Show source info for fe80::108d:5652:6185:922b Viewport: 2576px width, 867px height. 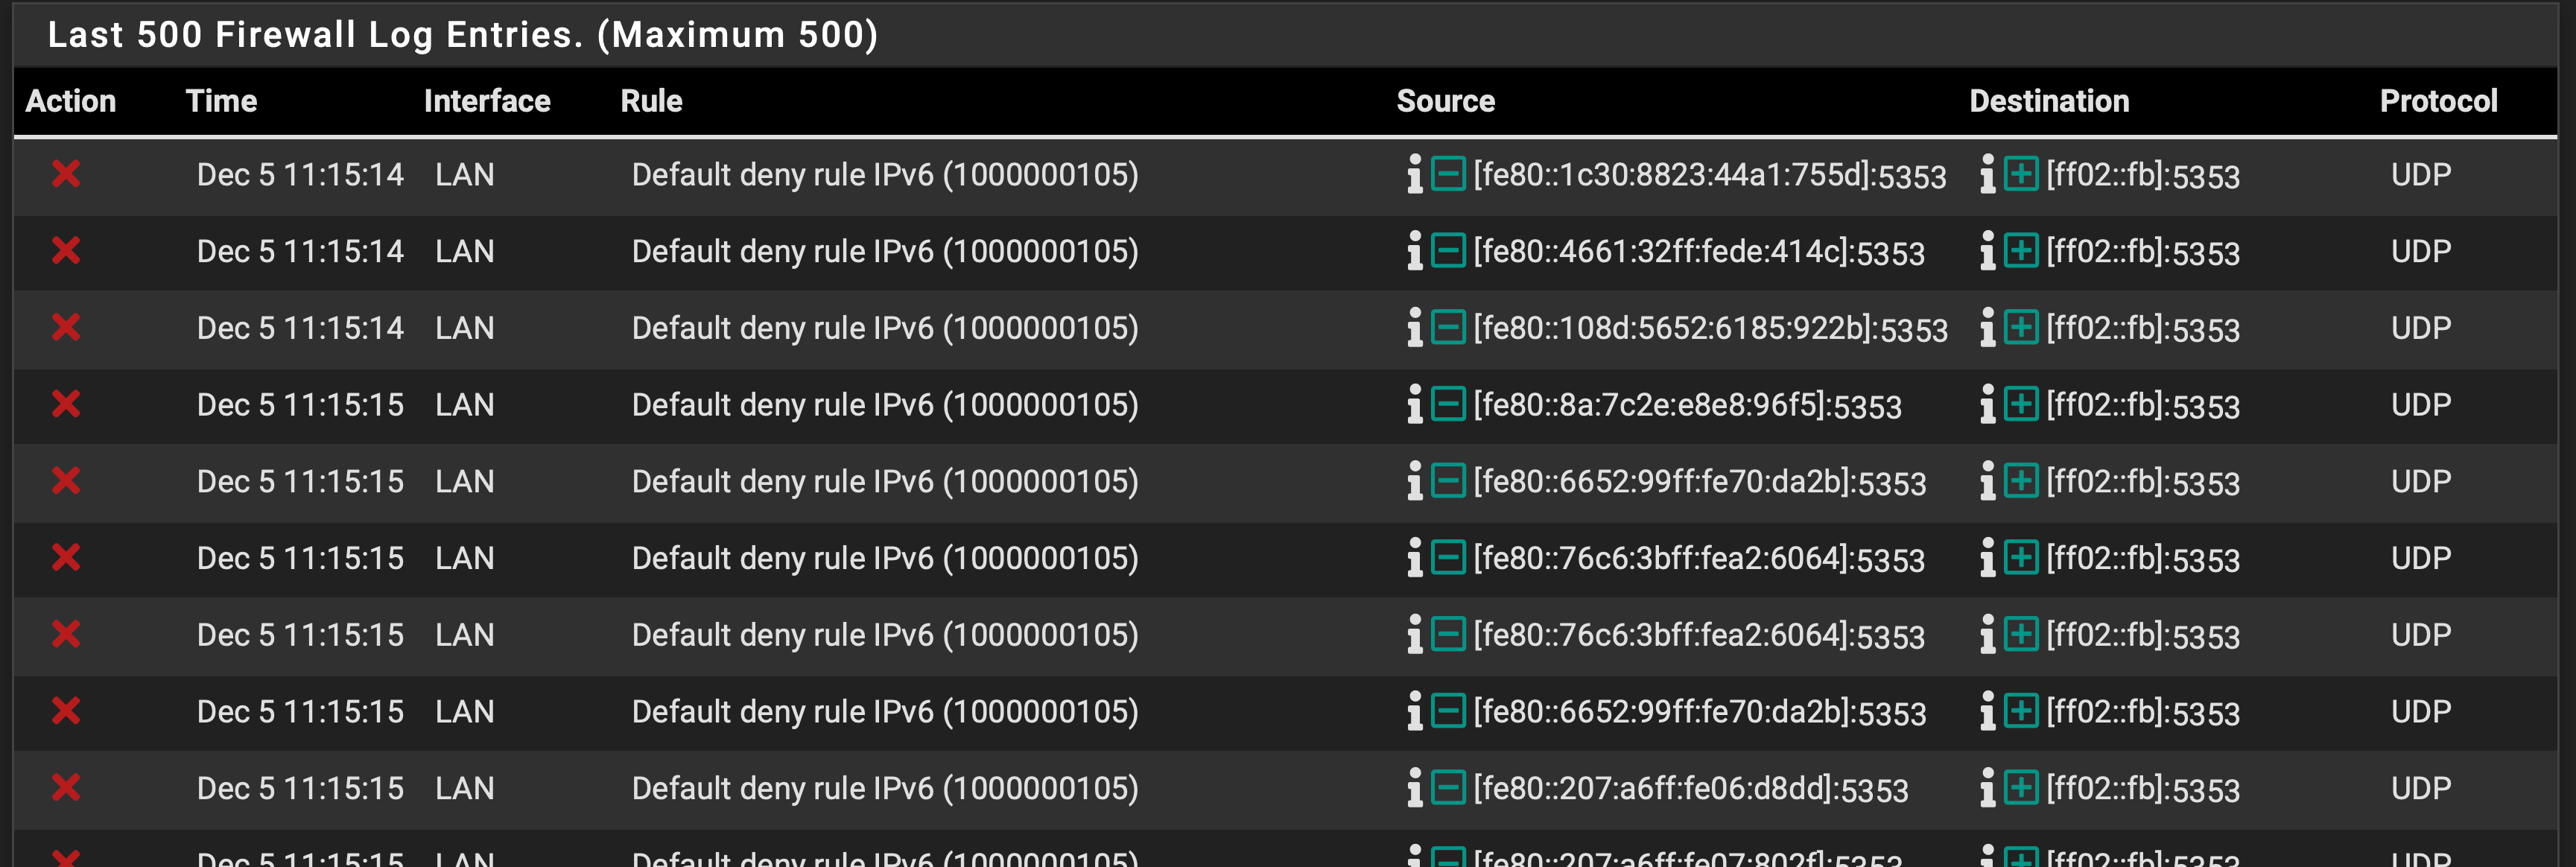click(x=1414, y=327)
